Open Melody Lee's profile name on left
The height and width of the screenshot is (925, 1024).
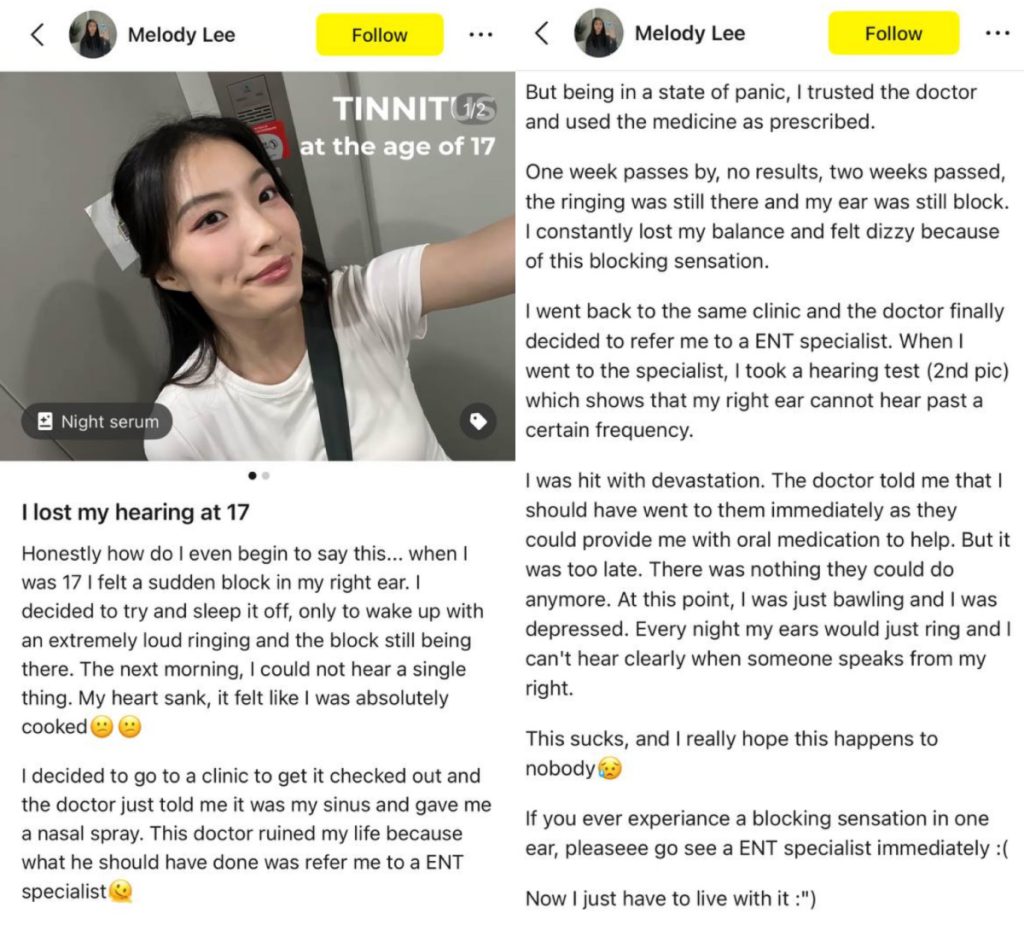coord(182,35)
